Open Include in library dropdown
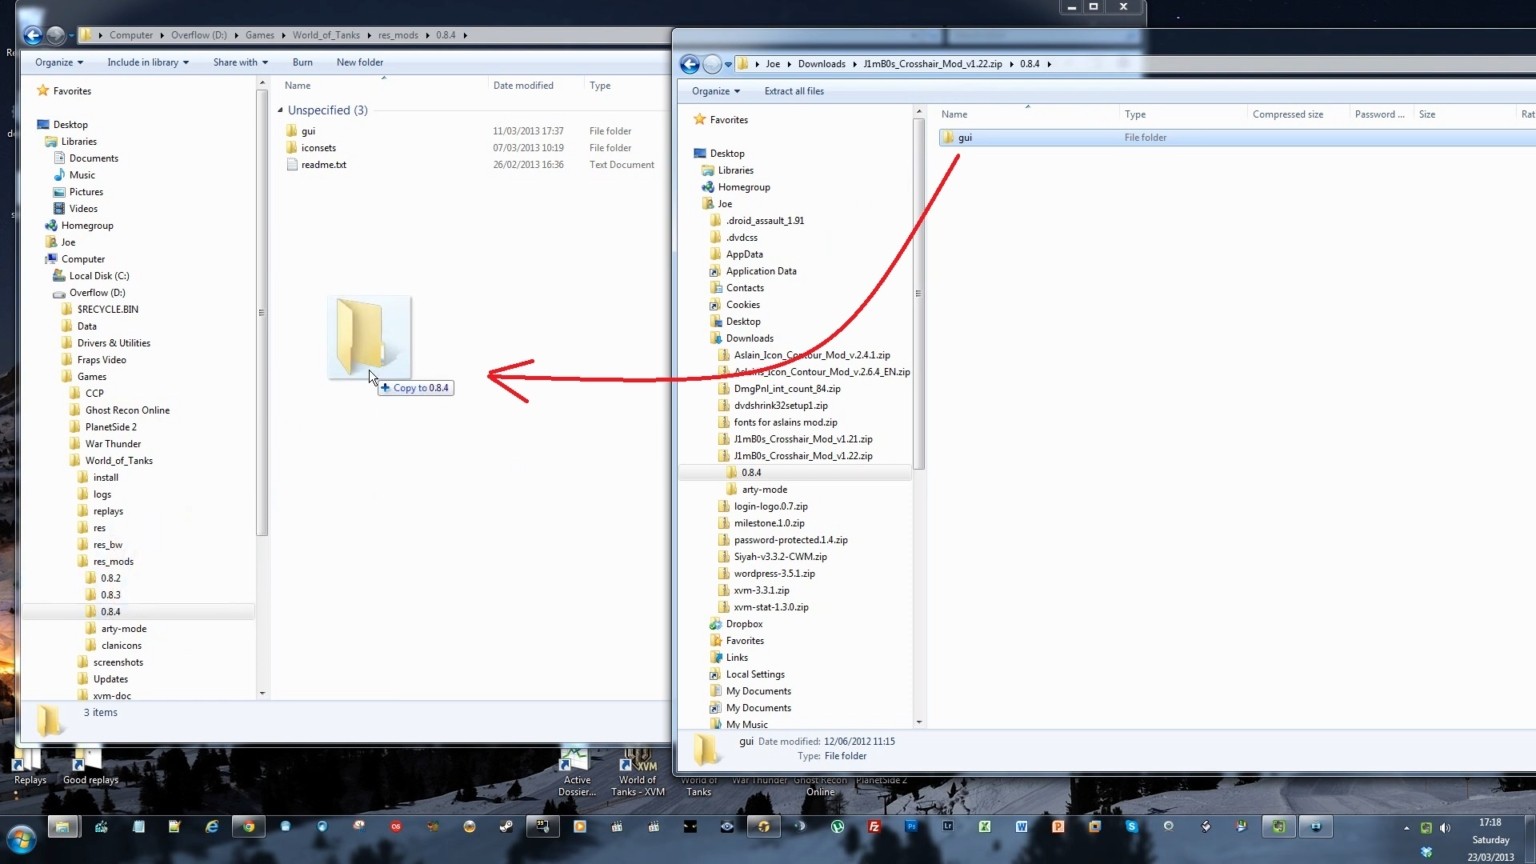1536x864 pixels. [x=148, y=62]
